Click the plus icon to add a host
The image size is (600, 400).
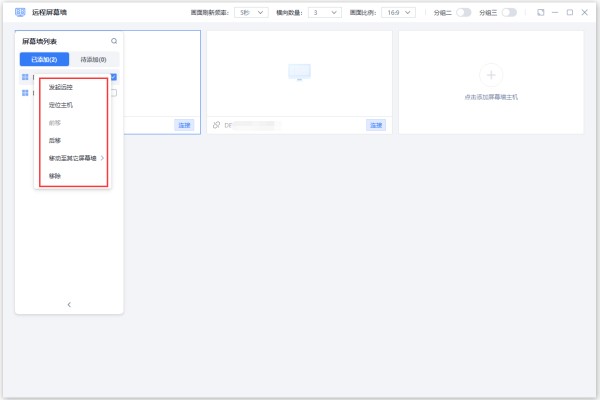pyautogui.click(x=491, y=75)
